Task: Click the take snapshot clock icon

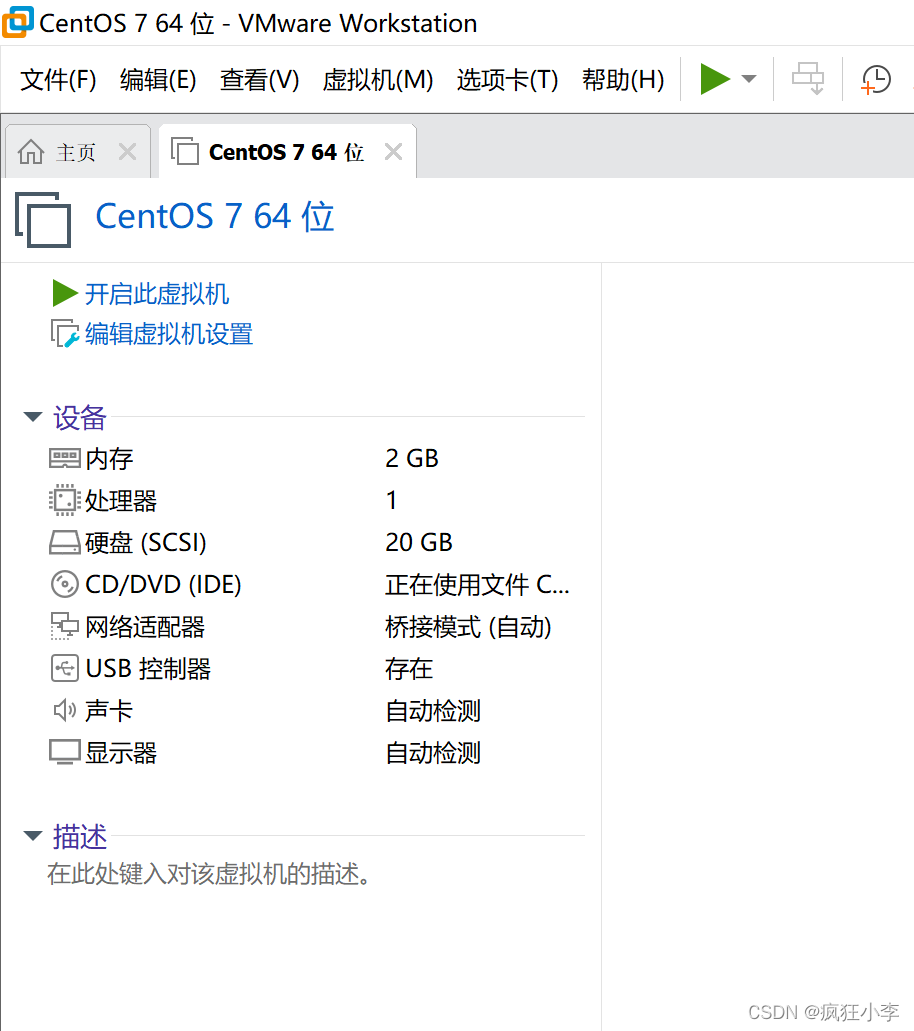Action: pos(876,80)
